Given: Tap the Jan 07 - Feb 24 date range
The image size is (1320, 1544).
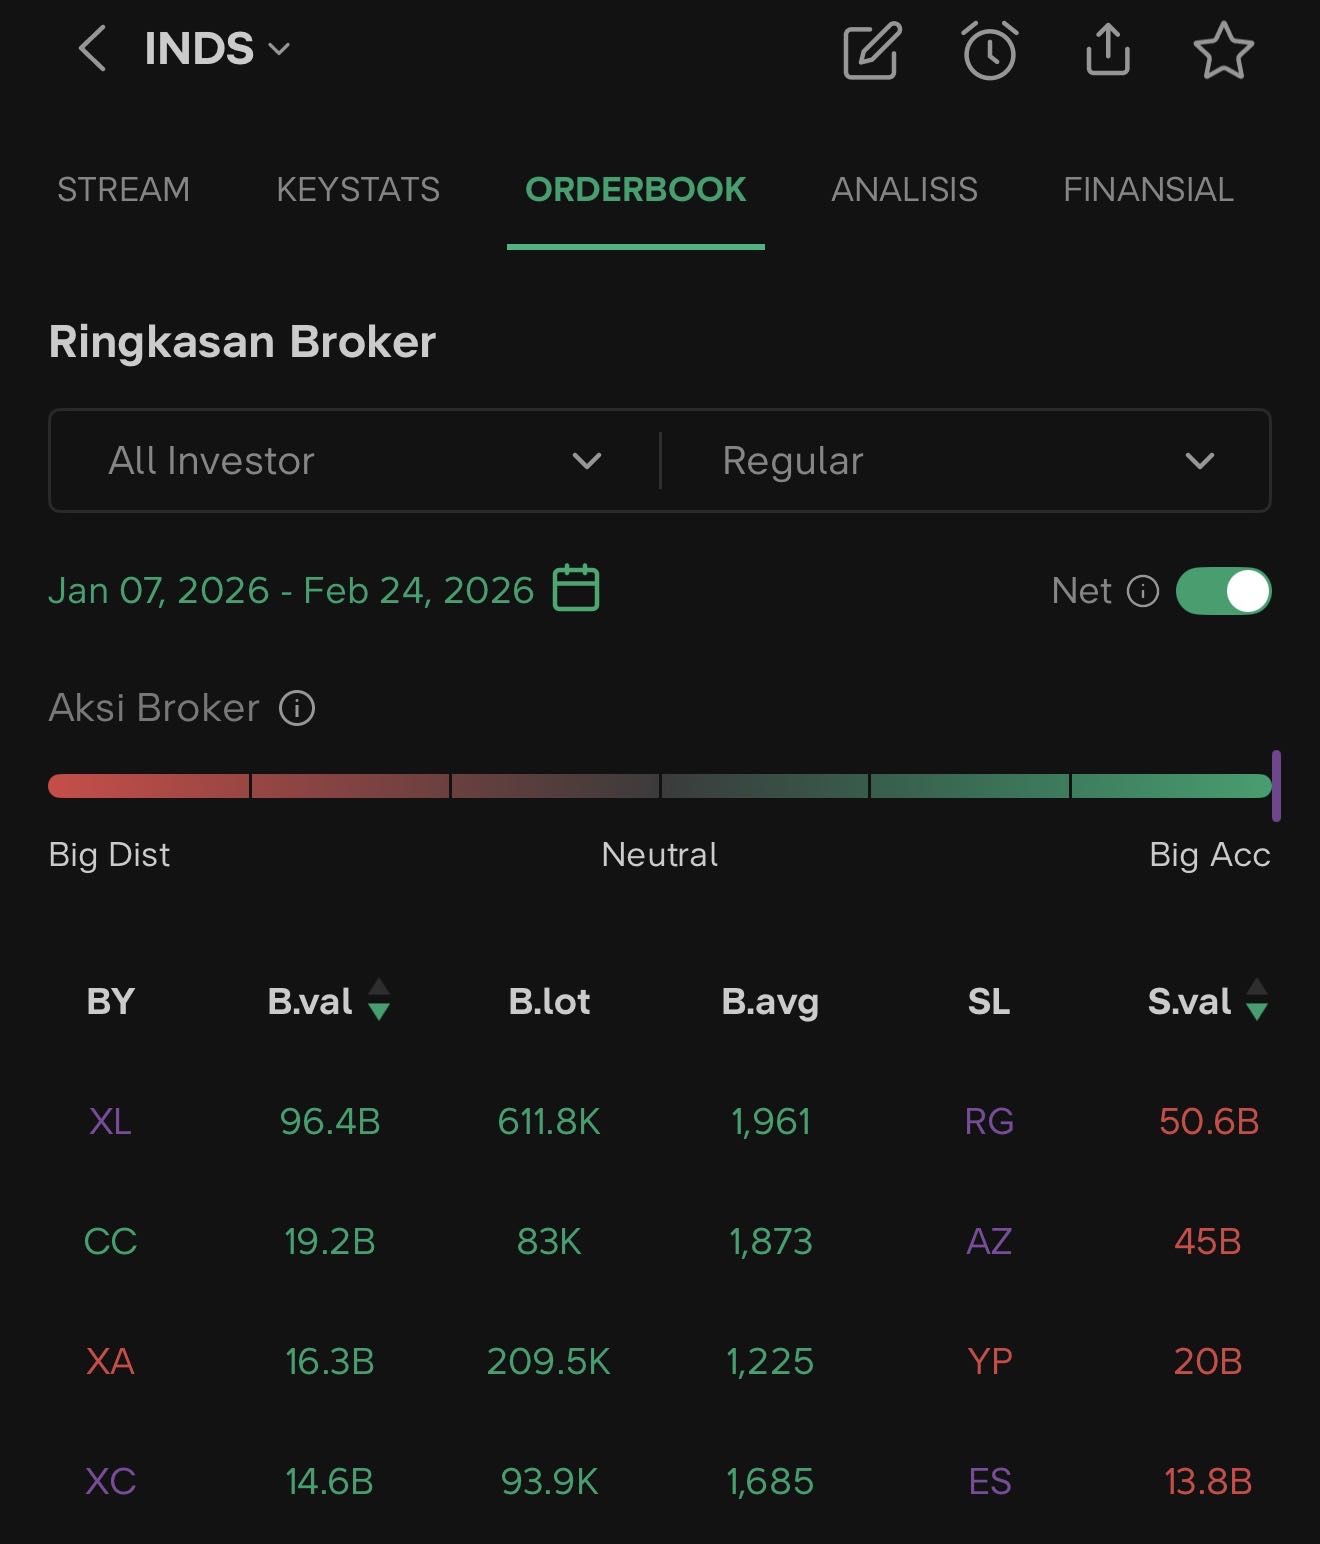Looking at the screenshot, I should click(291, 591).
